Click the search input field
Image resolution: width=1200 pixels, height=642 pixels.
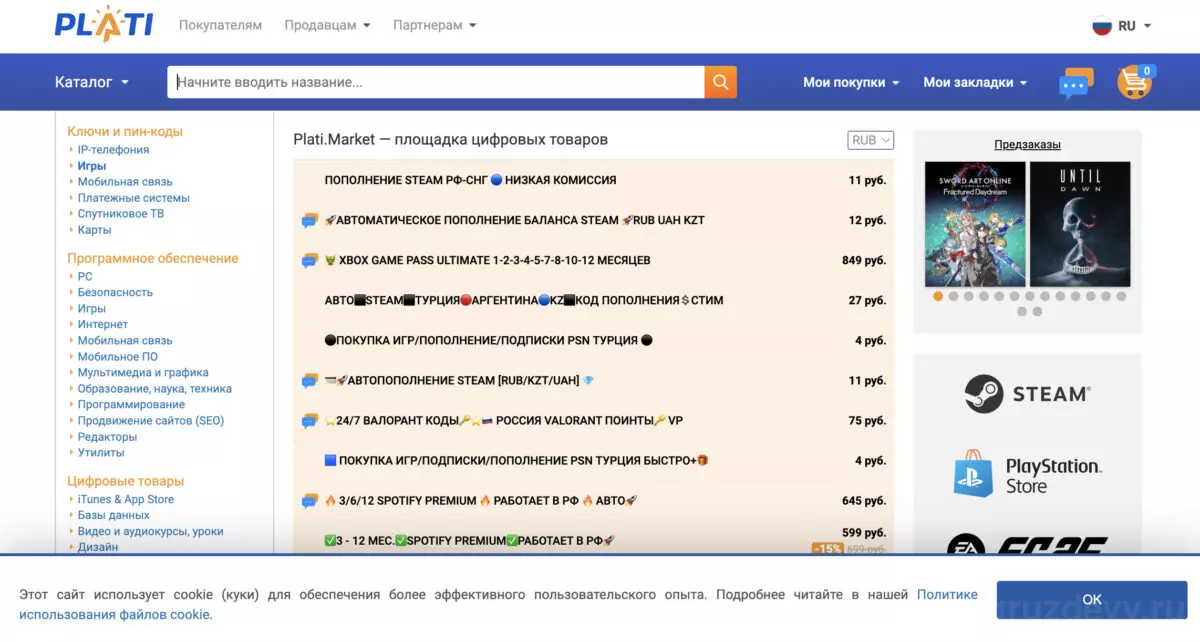(x=436, y=82)
